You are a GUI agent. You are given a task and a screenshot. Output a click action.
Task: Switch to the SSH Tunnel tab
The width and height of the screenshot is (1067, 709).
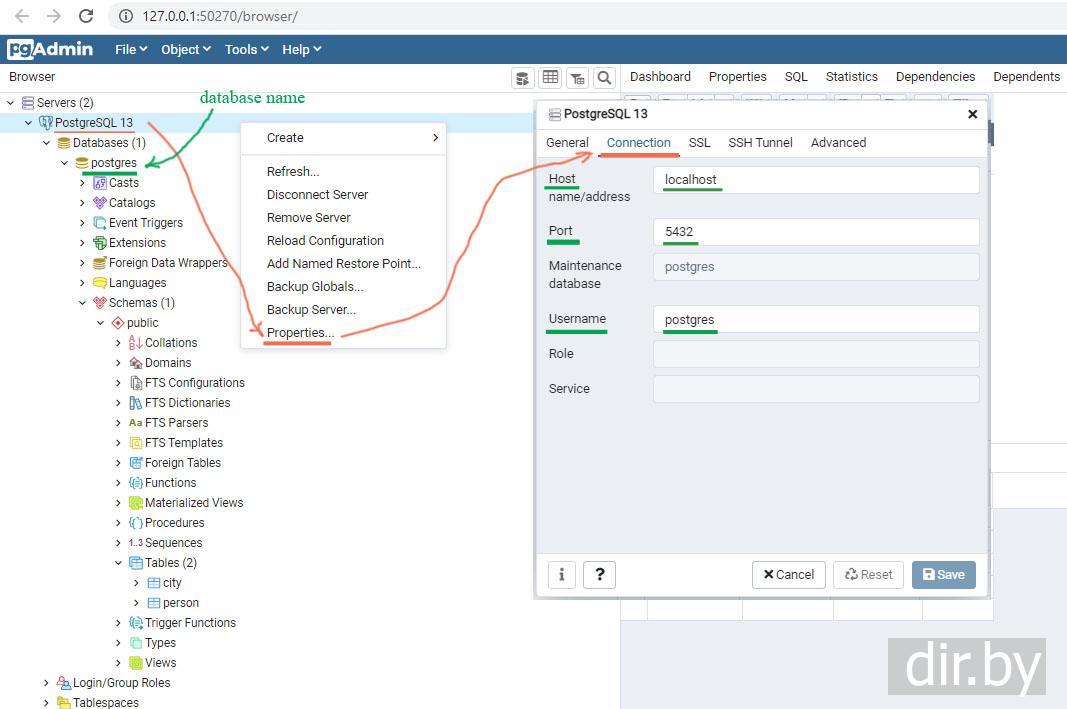(x=760, y=143)
